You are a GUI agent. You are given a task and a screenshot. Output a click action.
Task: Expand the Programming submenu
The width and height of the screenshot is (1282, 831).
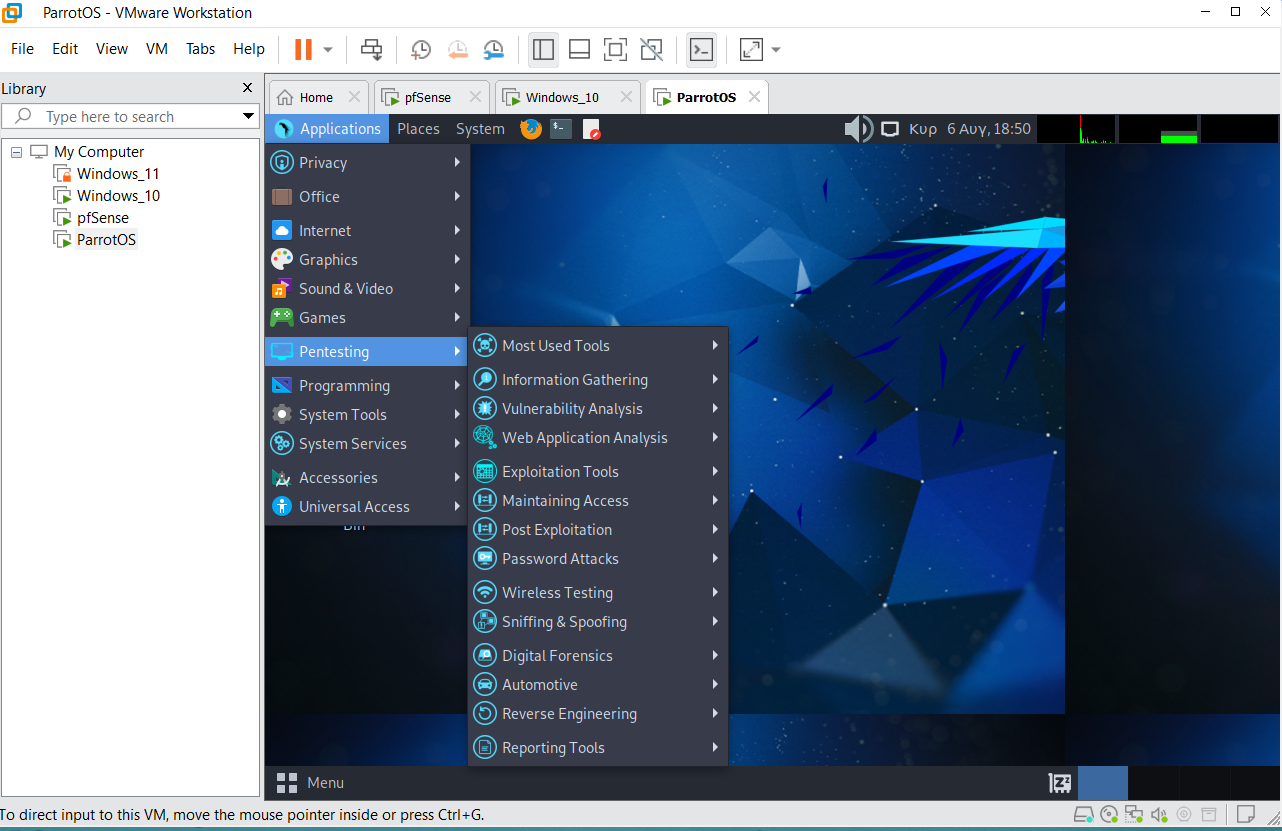367,385
